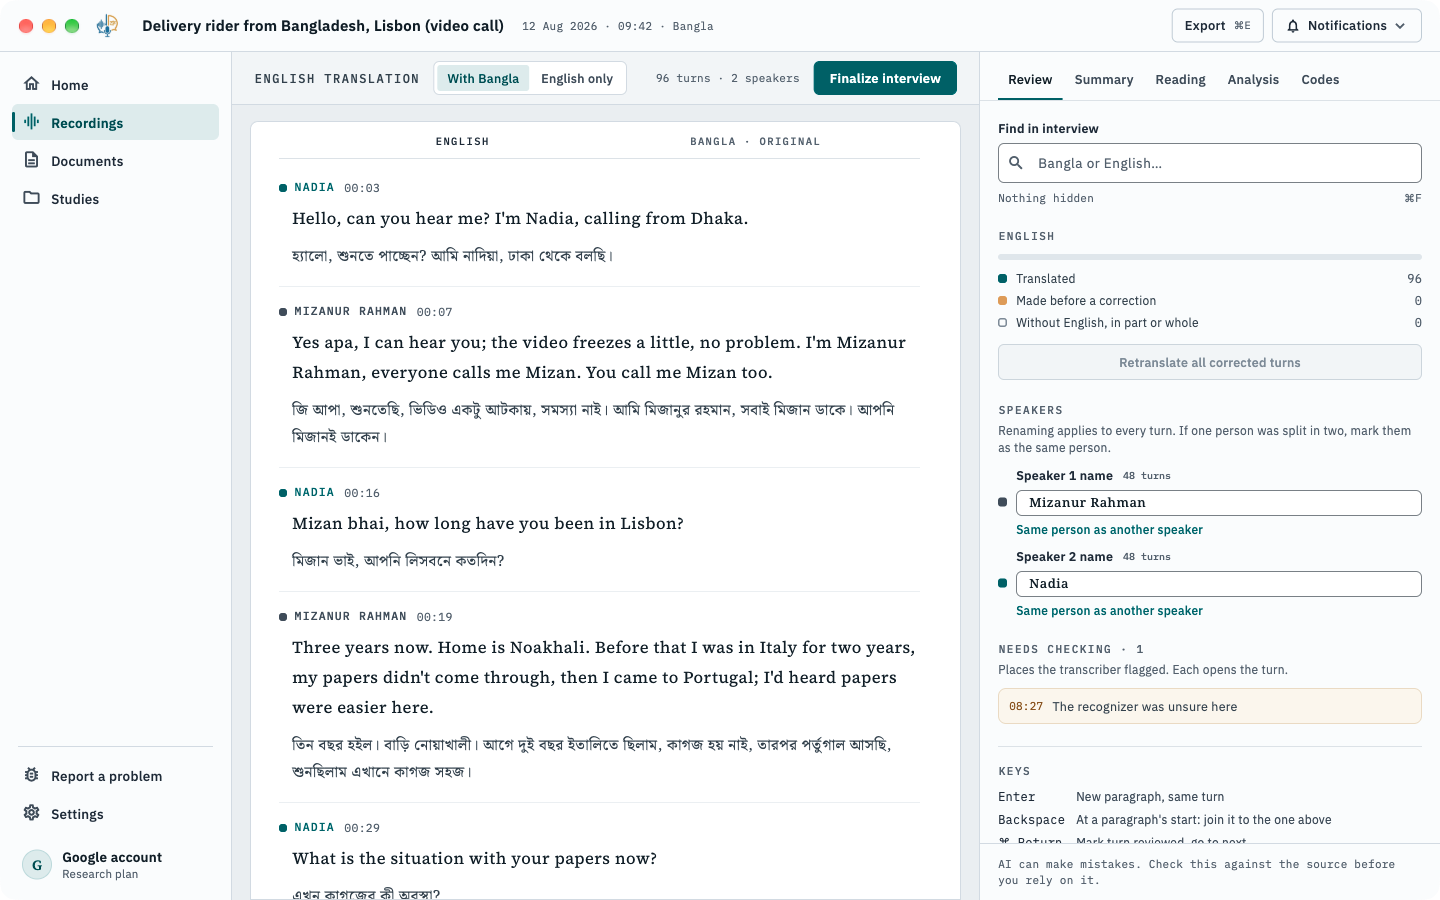
Task: Edit Speaker 2 name field Nadia
Action: (x=1219, y=584)
